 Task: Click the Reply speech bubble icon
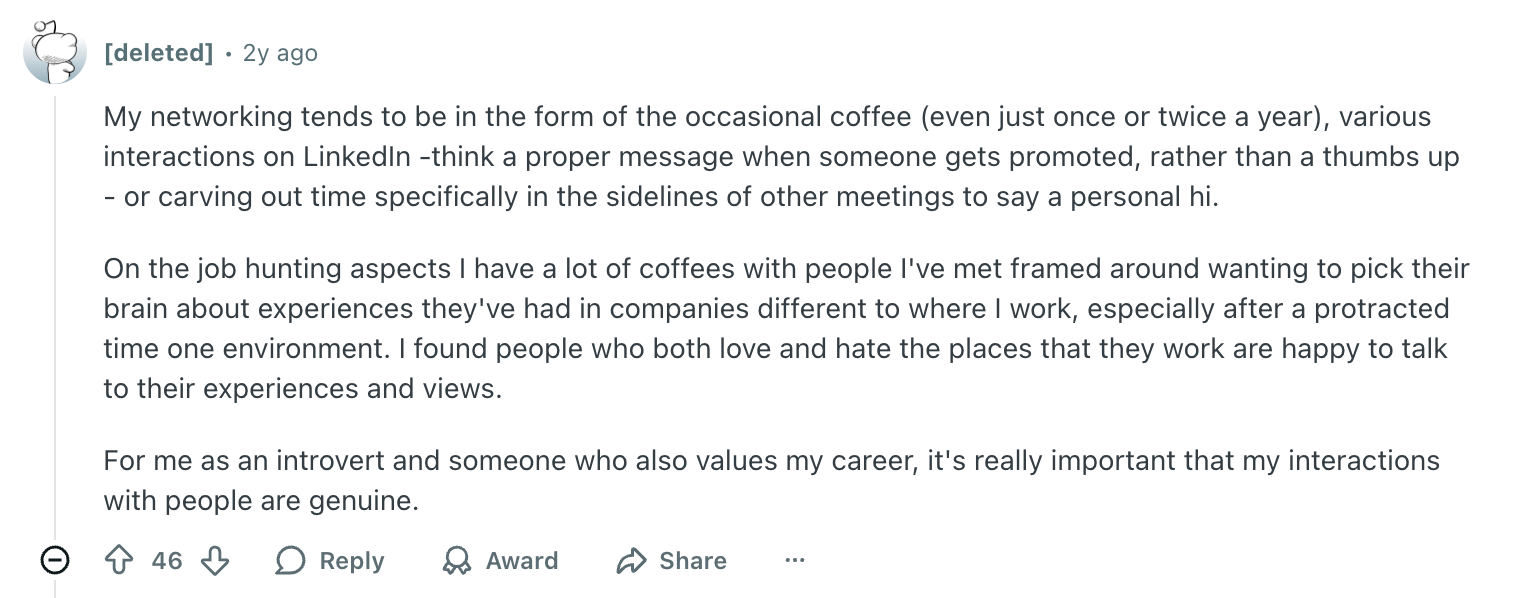tap(290, 561)
